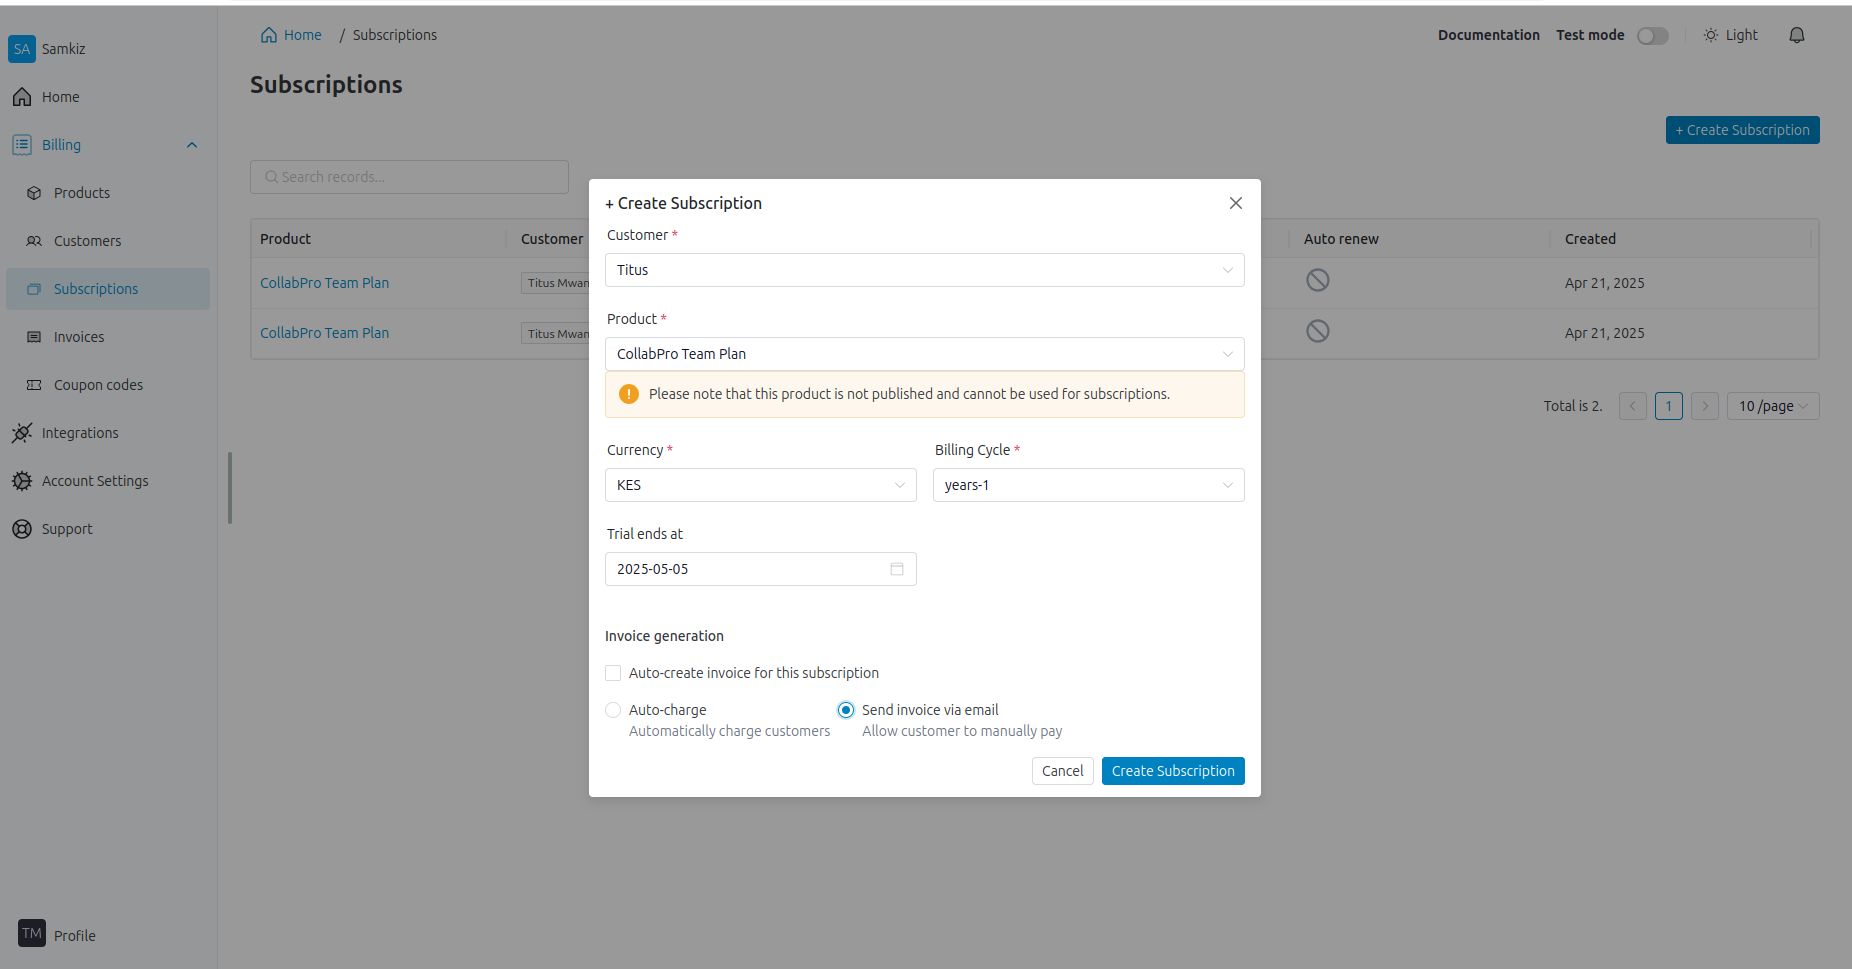Viewport: 1852px width, 969px height.
Task: Select the Auto-charge radio option
Action: (x=613, y=710)
